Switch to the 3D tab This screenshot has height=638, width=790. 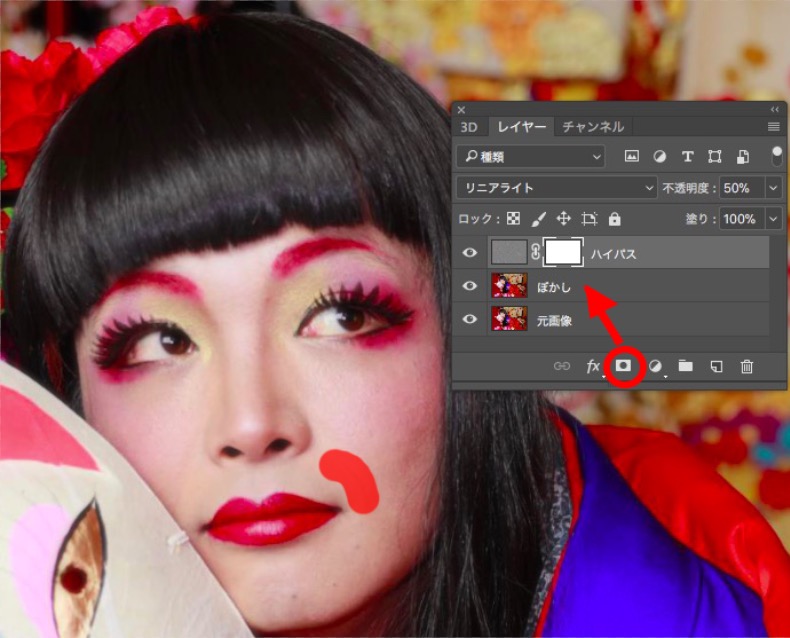pos(469,127)
